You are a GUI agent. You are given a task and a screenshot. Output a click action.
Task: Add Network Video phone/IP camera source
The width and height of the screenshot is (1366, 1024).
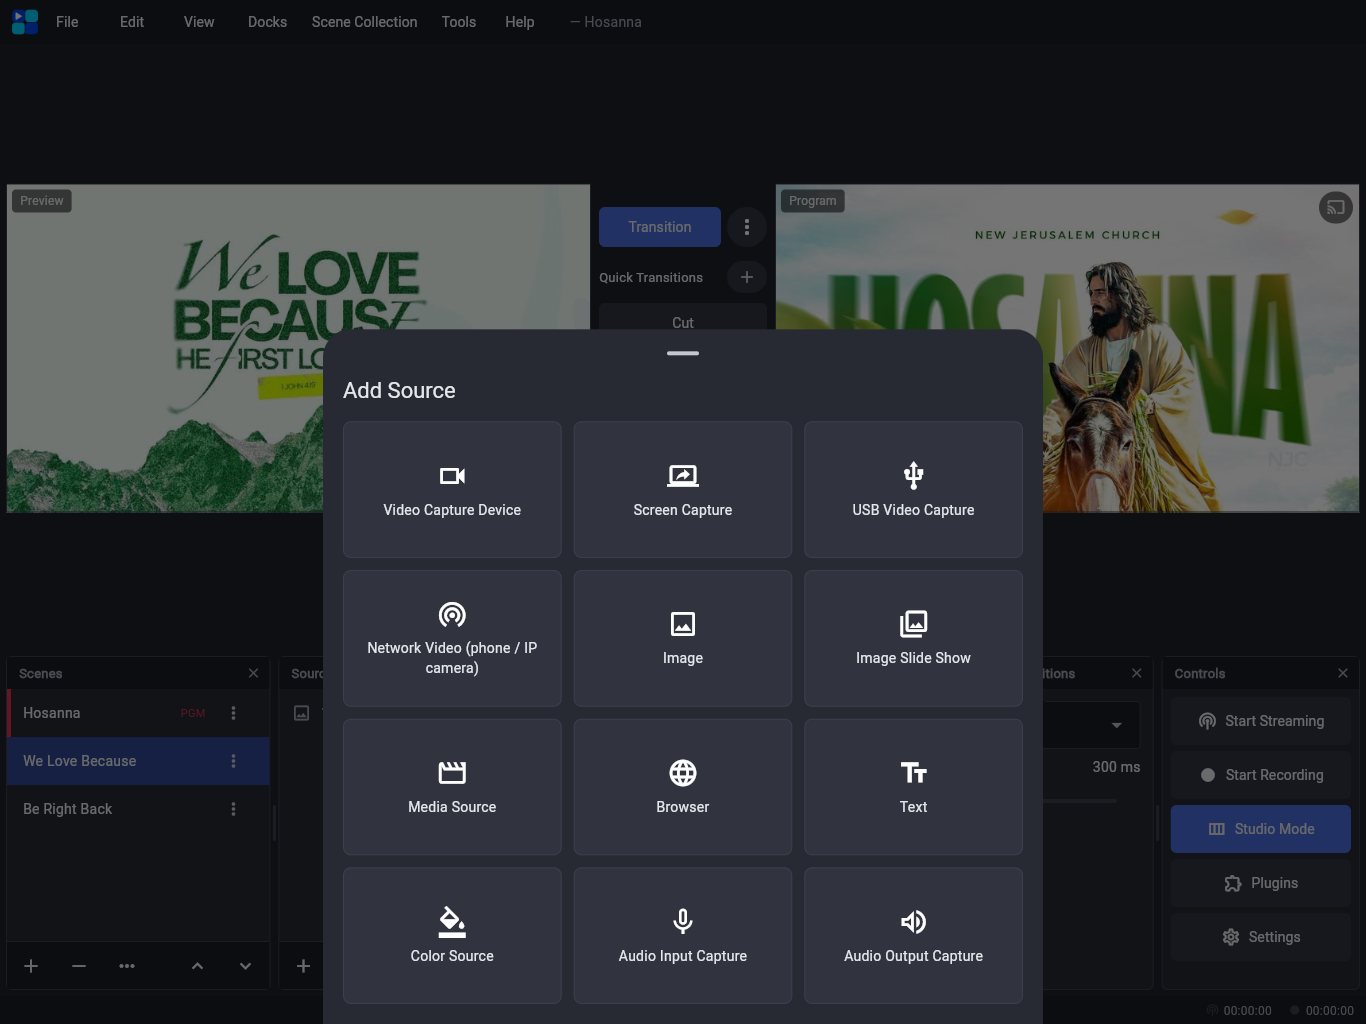click(452, 638)
